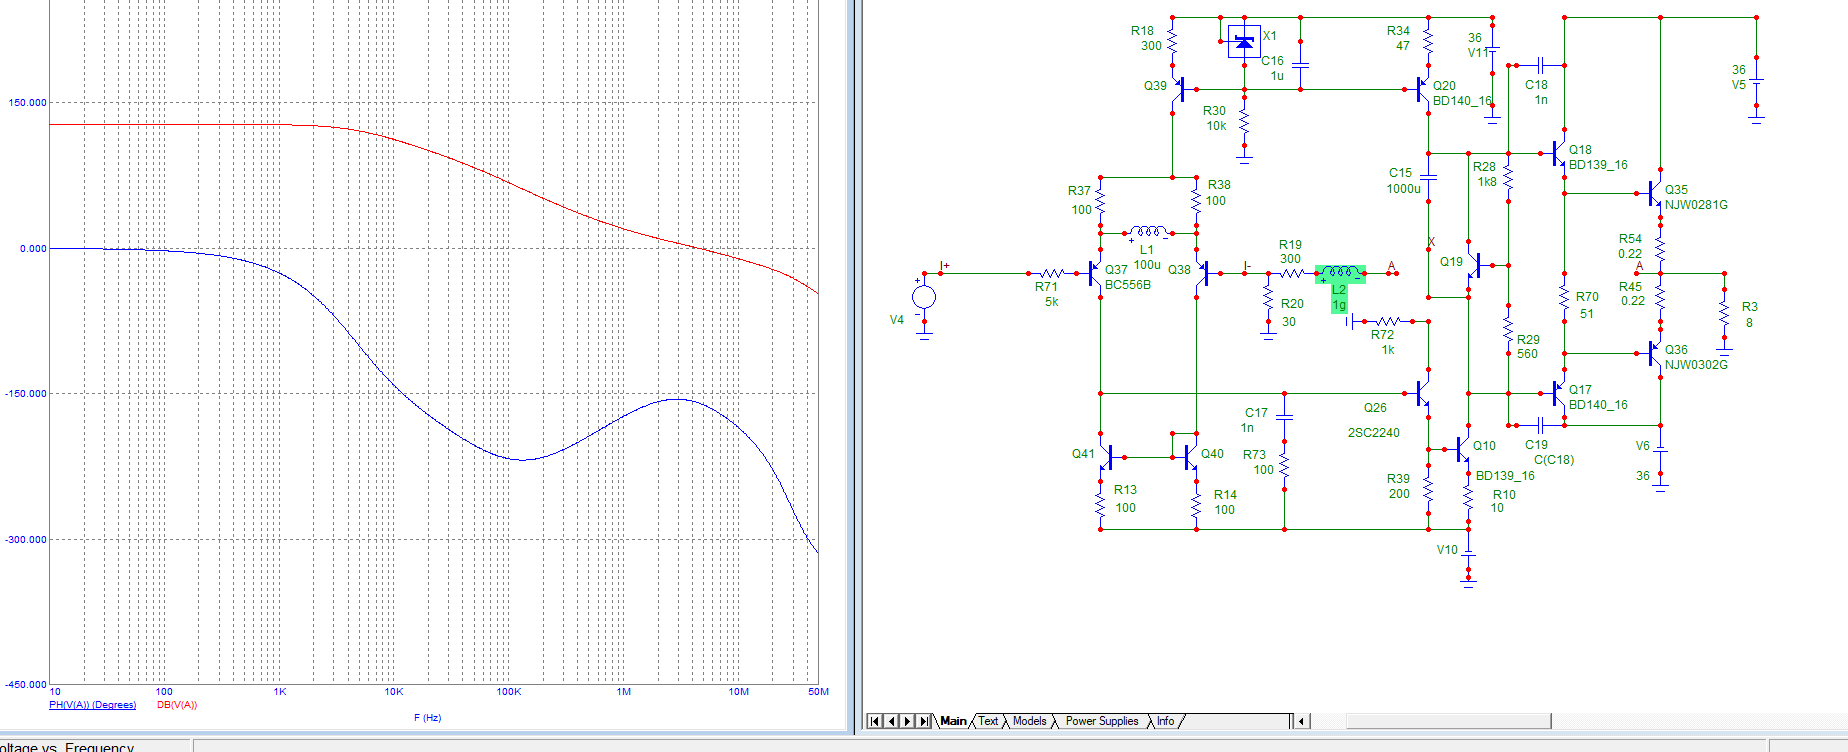Go to the previous schematic page arrow
Screen dimensions: 1848x752
pyautogui.click(x=891, y=721)
